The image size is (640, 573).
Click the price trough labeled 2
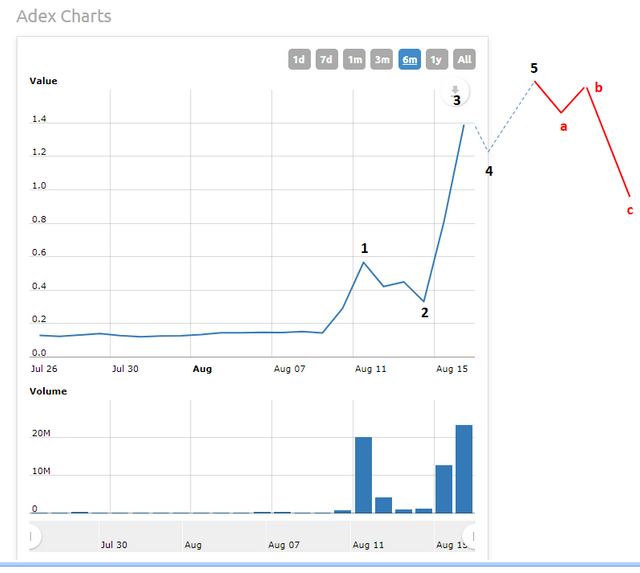424,301
